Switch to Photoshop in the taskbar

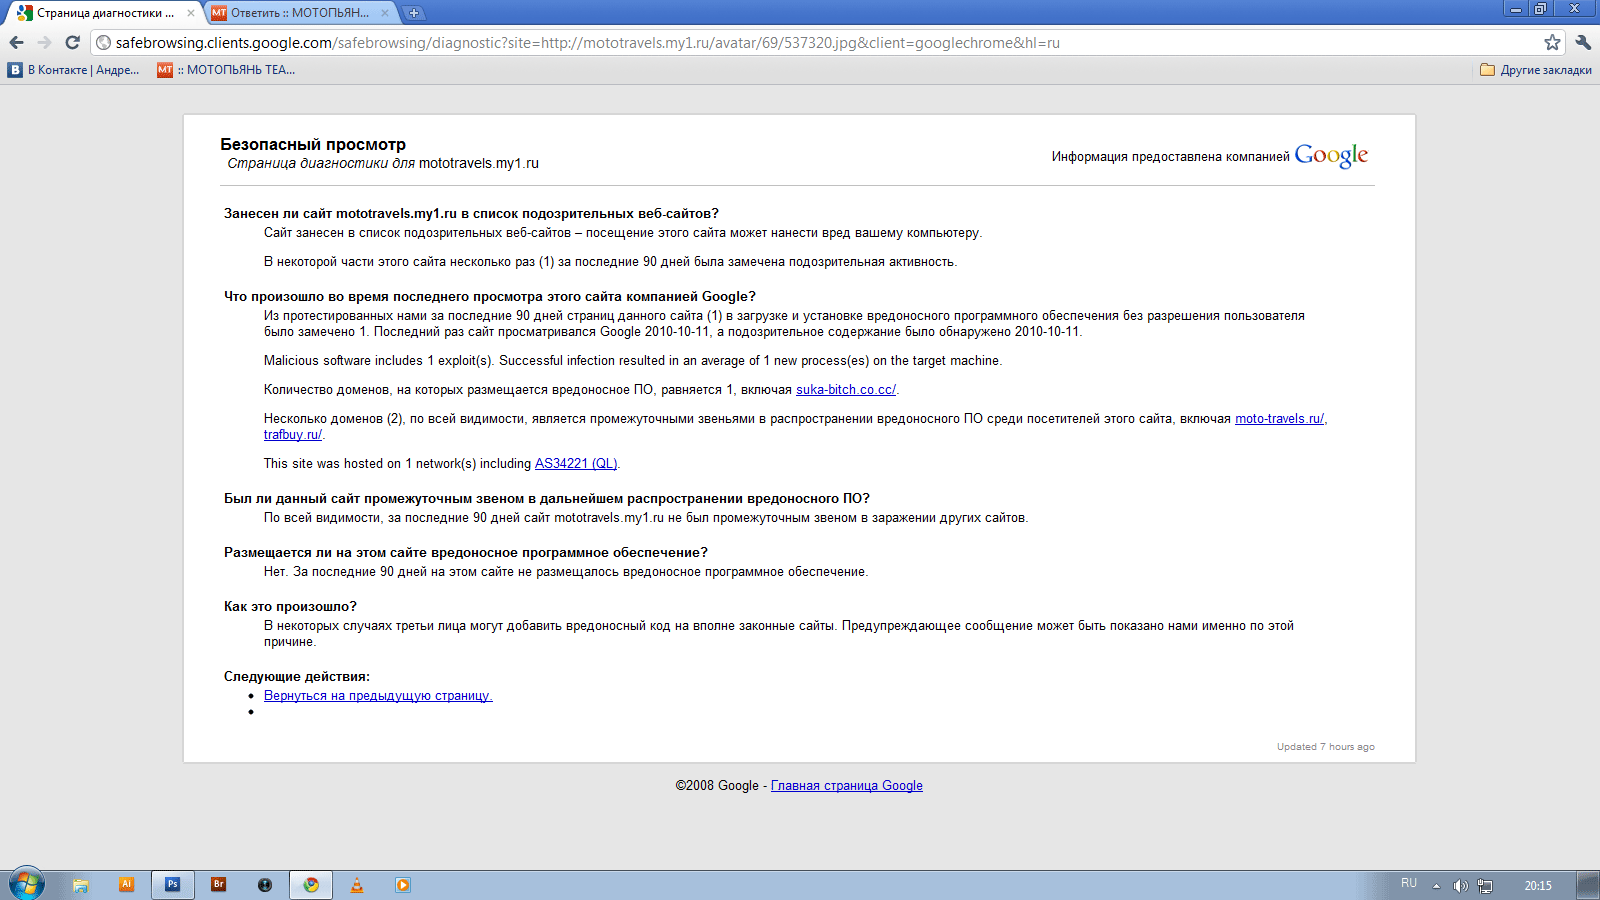pos(172,885)
